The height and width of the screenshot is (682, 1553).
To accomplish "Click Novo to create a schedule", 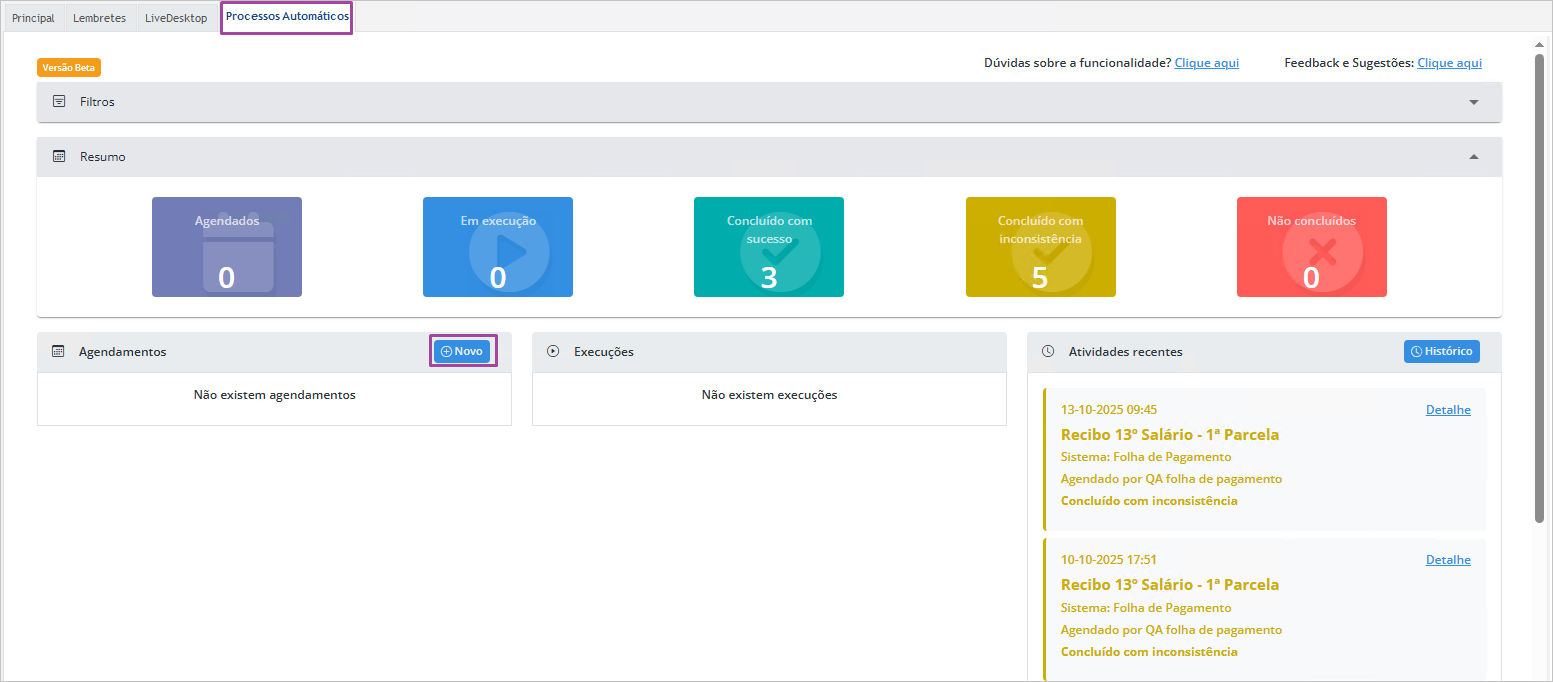I will point(462,352).
